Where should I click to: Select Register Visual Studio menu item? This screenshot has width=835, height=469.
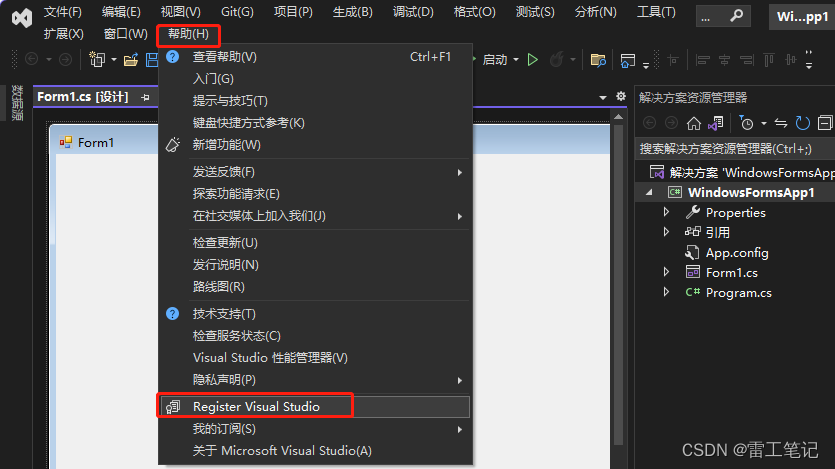click(x=315, y=407)
